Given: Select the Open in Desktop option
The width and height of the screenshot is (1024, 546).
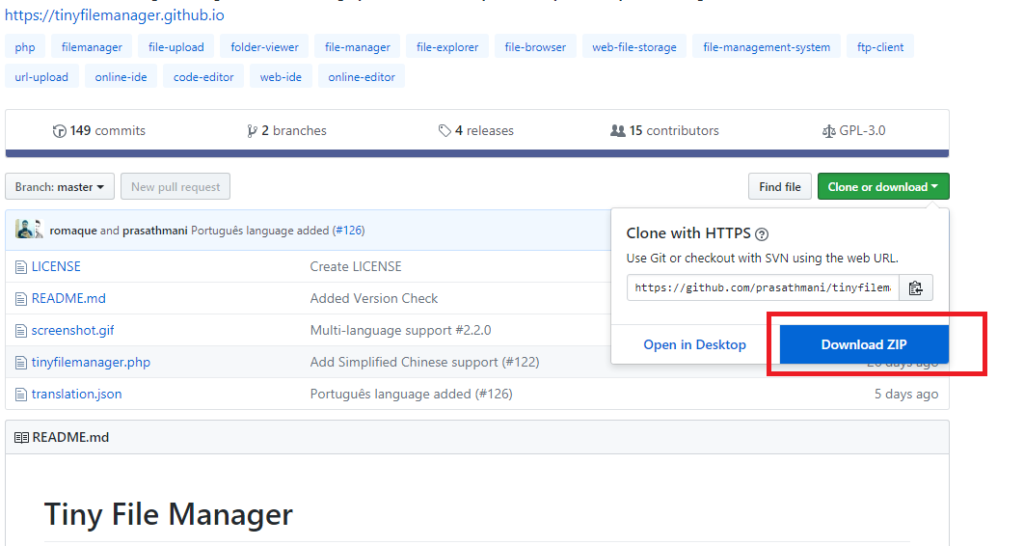Looking at the screenshot, I should (694, 344).
